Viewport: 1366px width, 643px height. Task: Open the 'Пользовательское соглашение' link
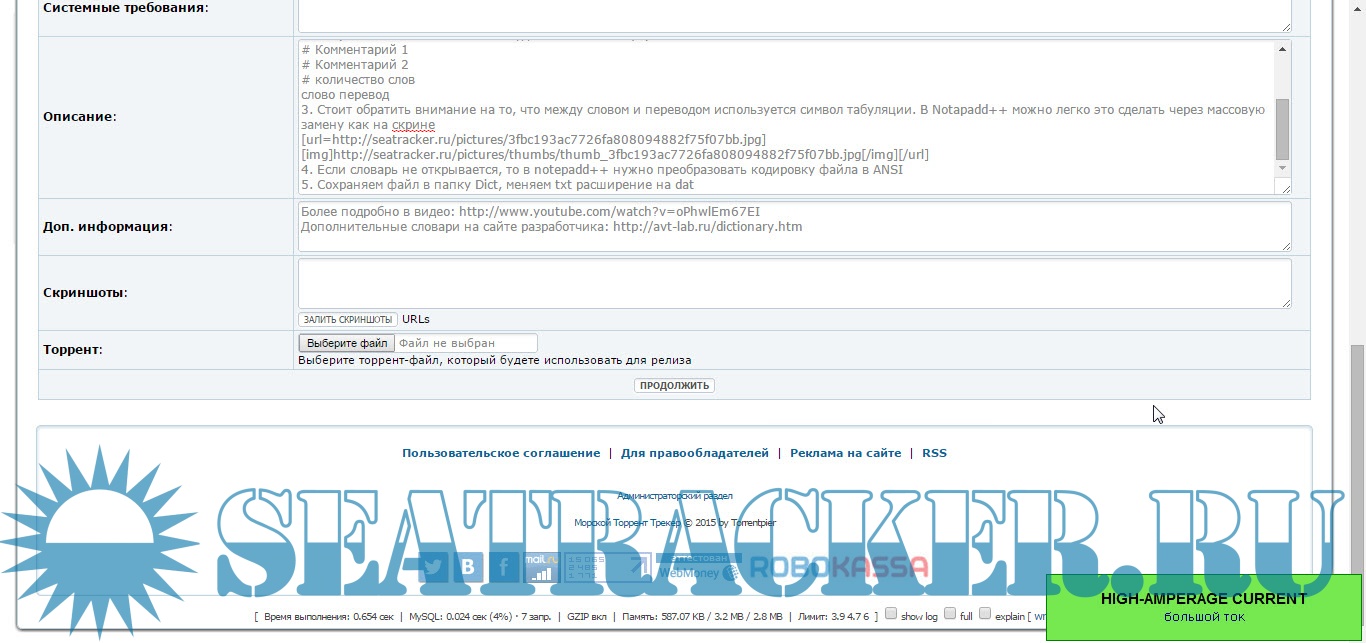pyautogui.click(x=501, y=453)
